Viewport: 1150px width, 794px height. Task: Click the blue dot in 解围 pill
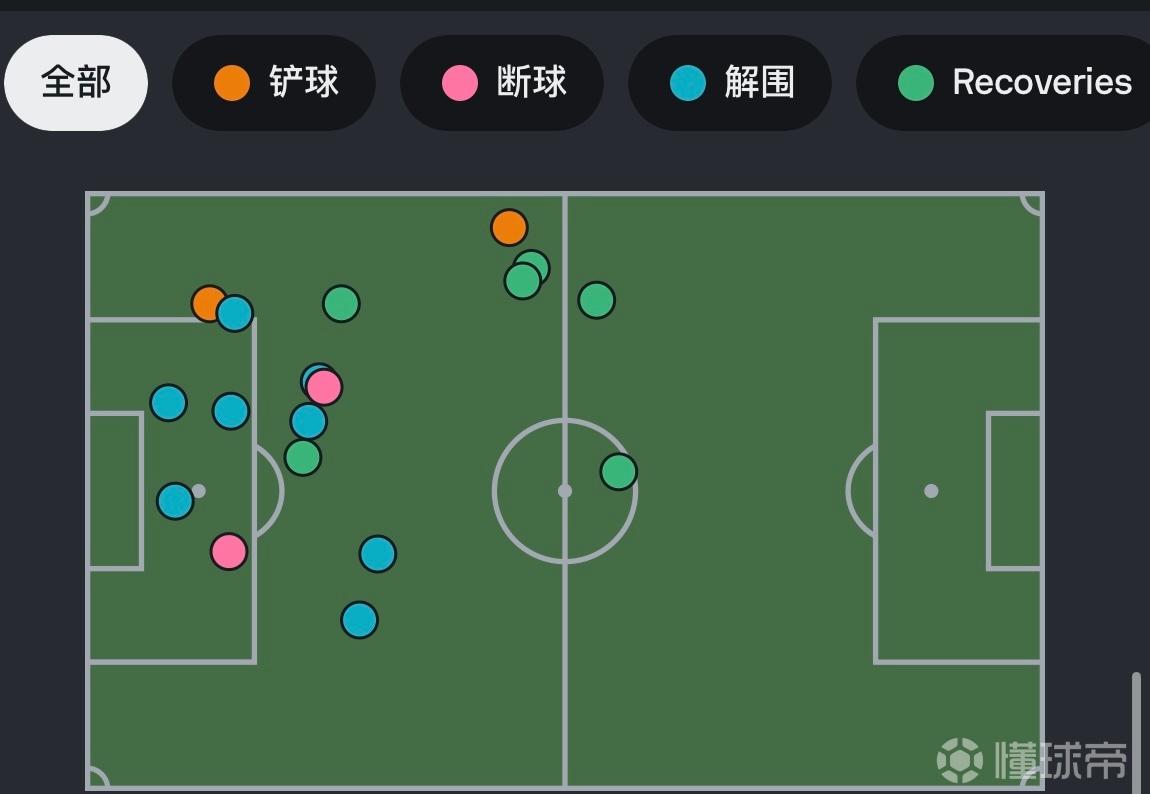[688, 83]
